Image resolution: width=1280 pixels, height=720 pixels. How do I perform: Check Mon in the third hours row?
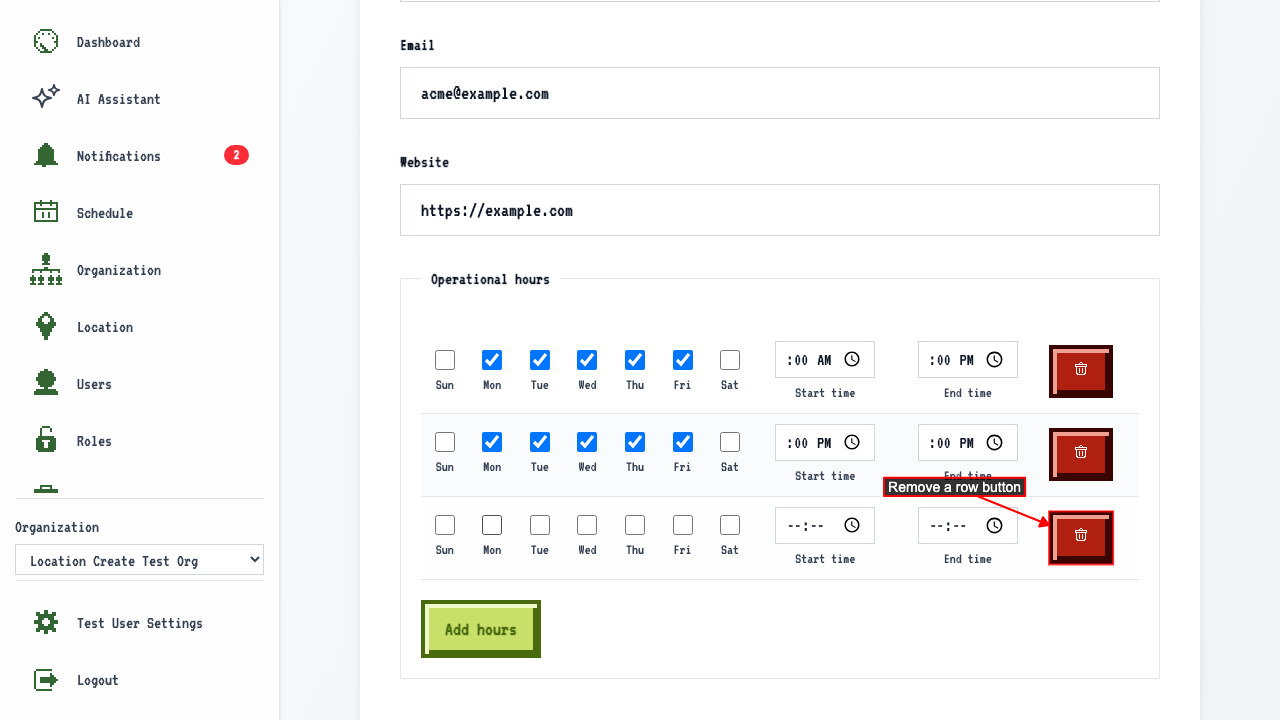coord(492,525)
